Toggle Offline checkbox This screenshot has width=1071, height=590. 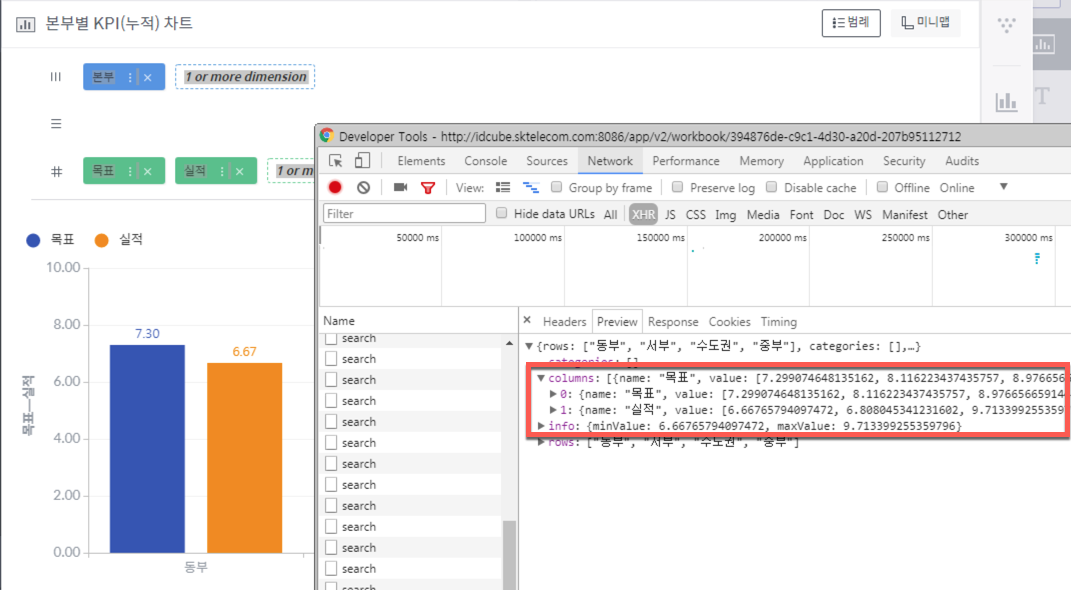(882, 186)
